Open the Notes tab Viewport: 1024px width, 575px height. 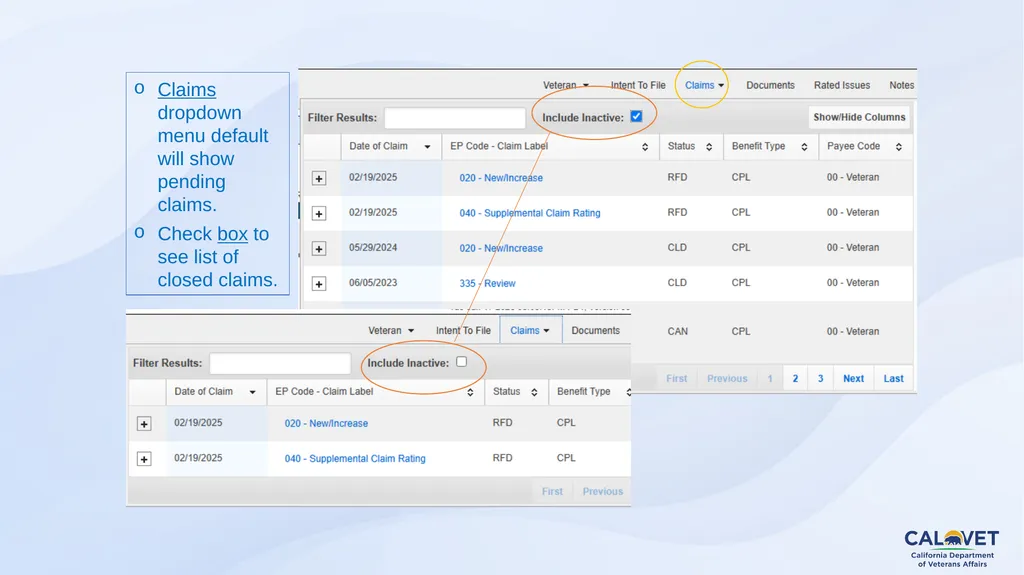click(901, 85)
